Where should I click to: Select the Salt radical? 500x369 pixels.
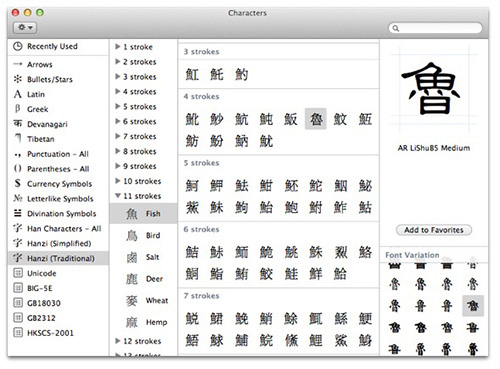click(x=143, y=257)
